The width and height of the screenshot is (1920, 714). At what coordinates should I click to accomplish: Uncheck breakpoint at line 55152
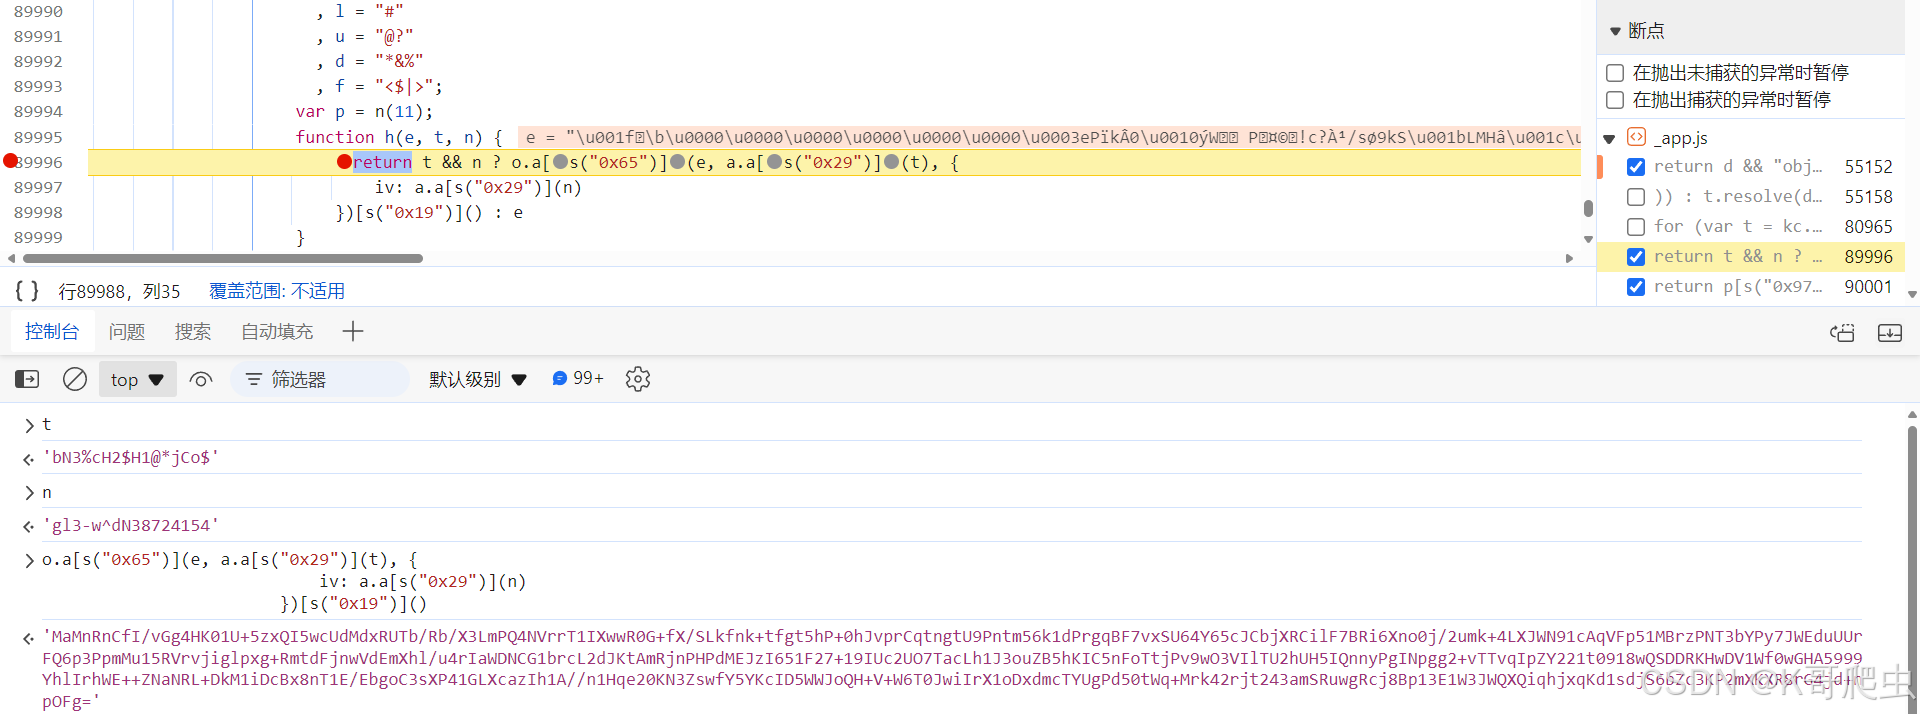click(1636, 167)
